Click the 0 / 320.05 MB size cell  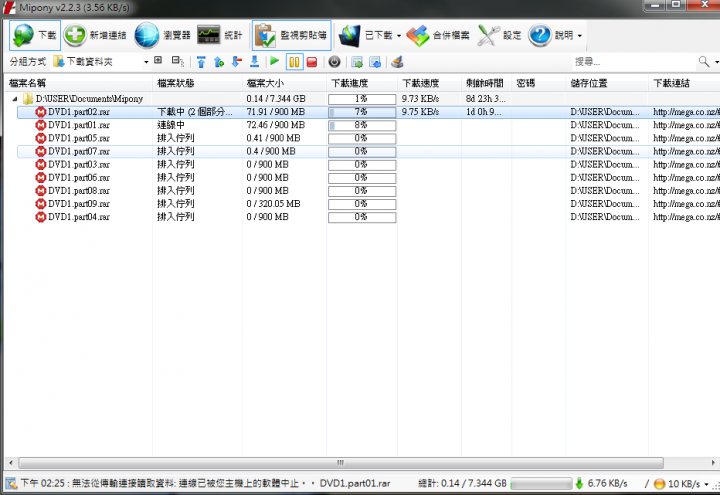coord(273,204)
